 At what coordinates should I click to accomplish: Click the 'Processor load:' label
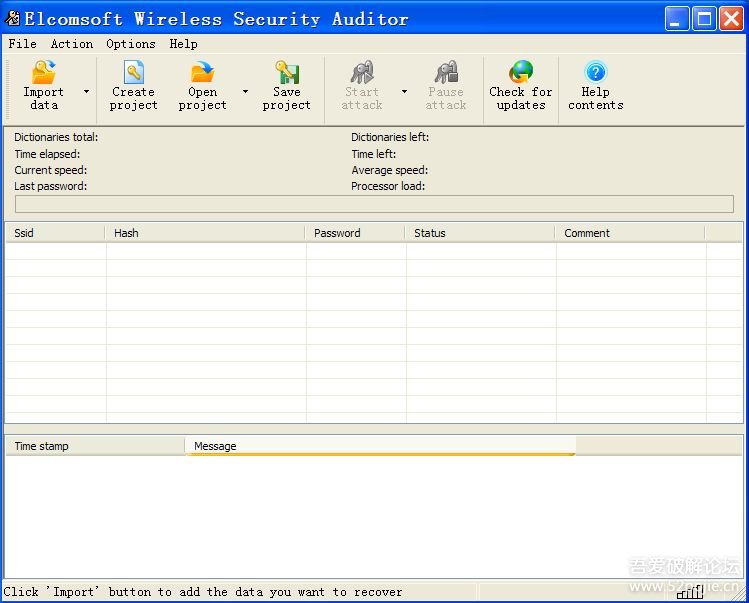388,186
